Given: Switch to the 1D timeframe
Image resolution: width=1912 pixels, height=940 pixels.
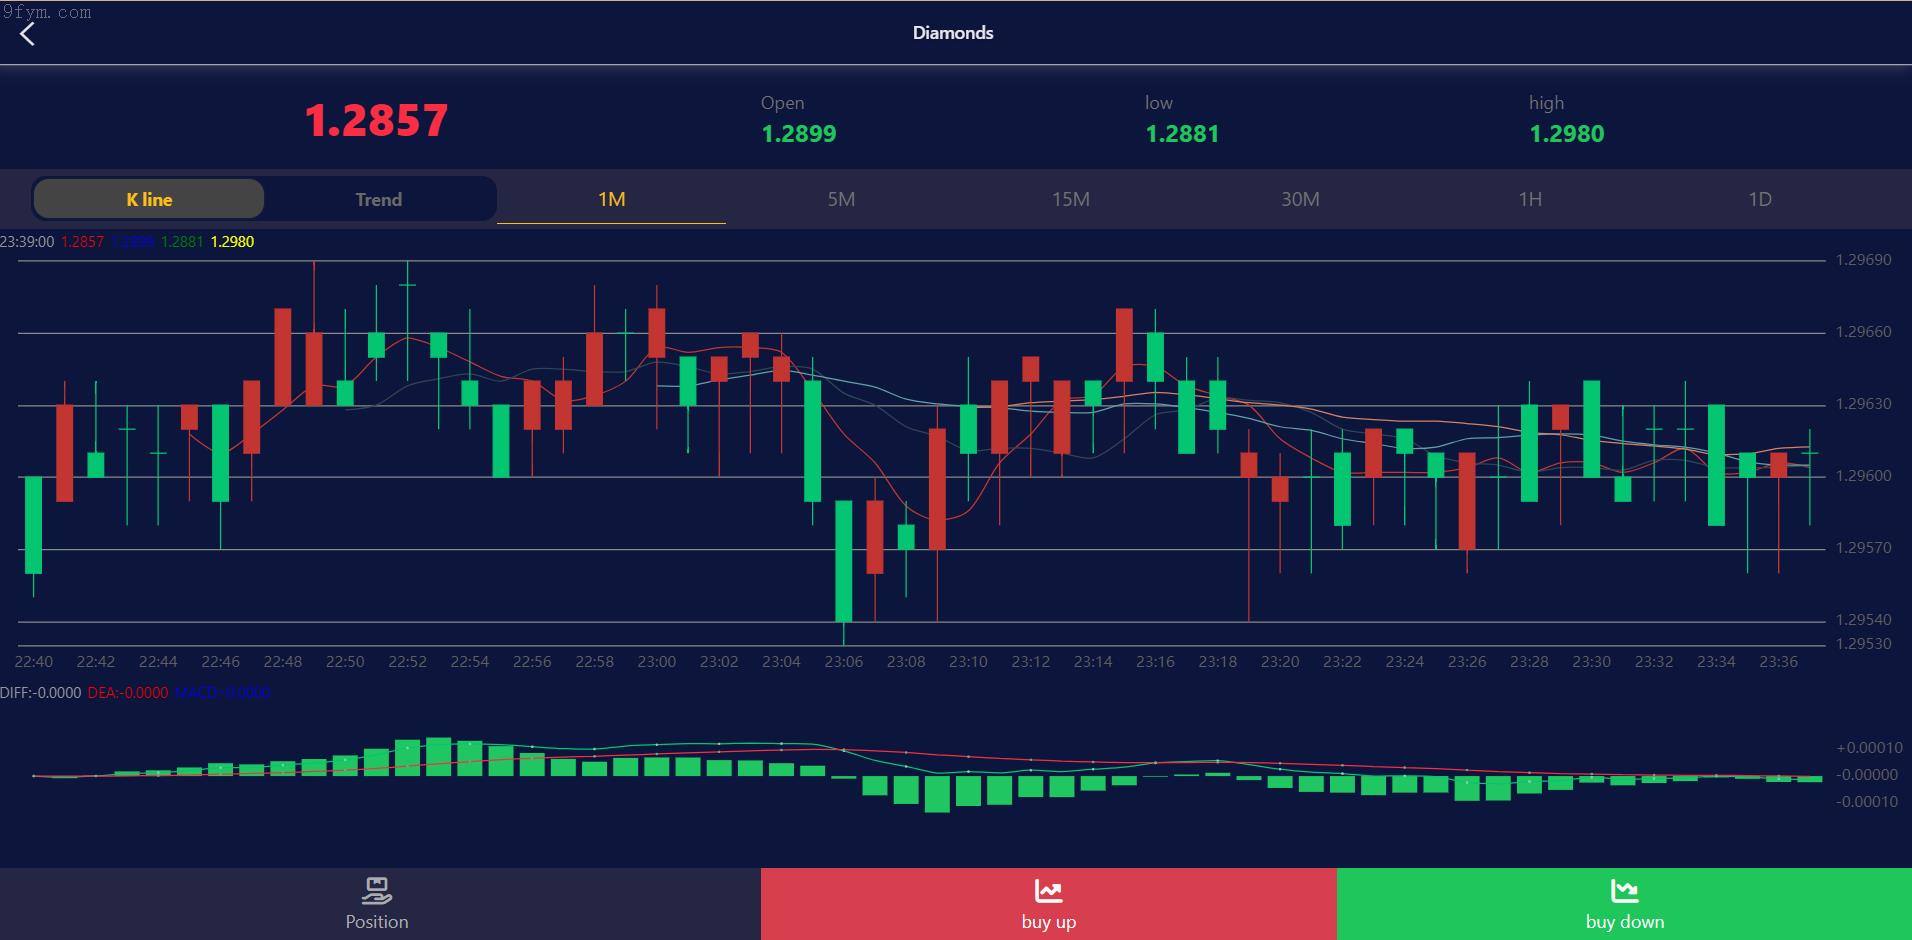Looking at the screenshot, I should click(x=1759, y=199).
